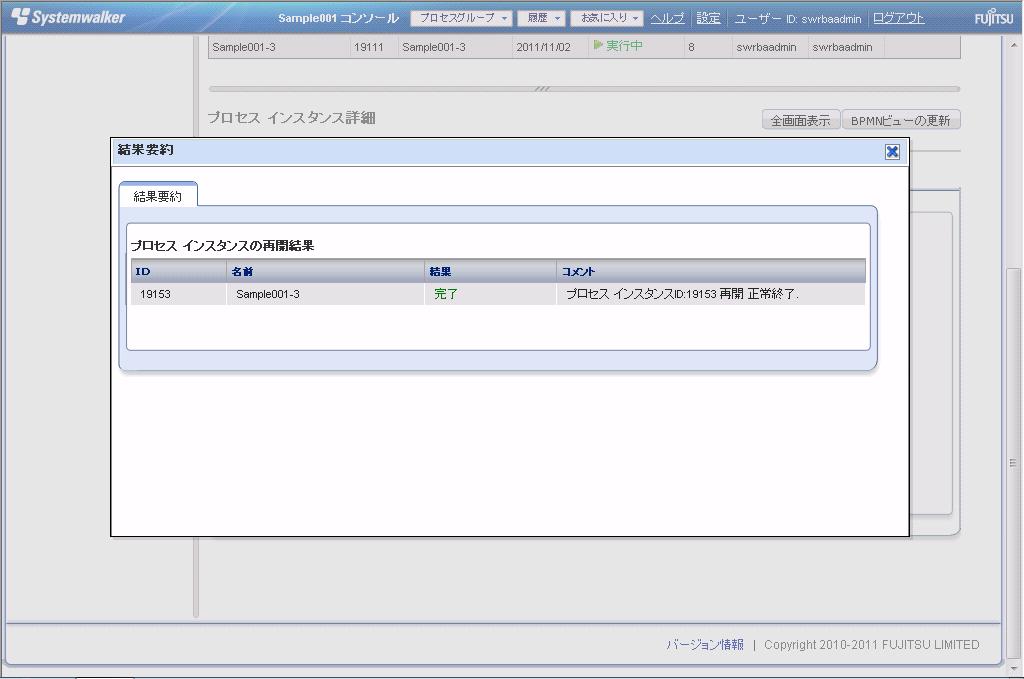Click the FUJITSU logo
Screen dimensions: 1024x679
(993, 19)
